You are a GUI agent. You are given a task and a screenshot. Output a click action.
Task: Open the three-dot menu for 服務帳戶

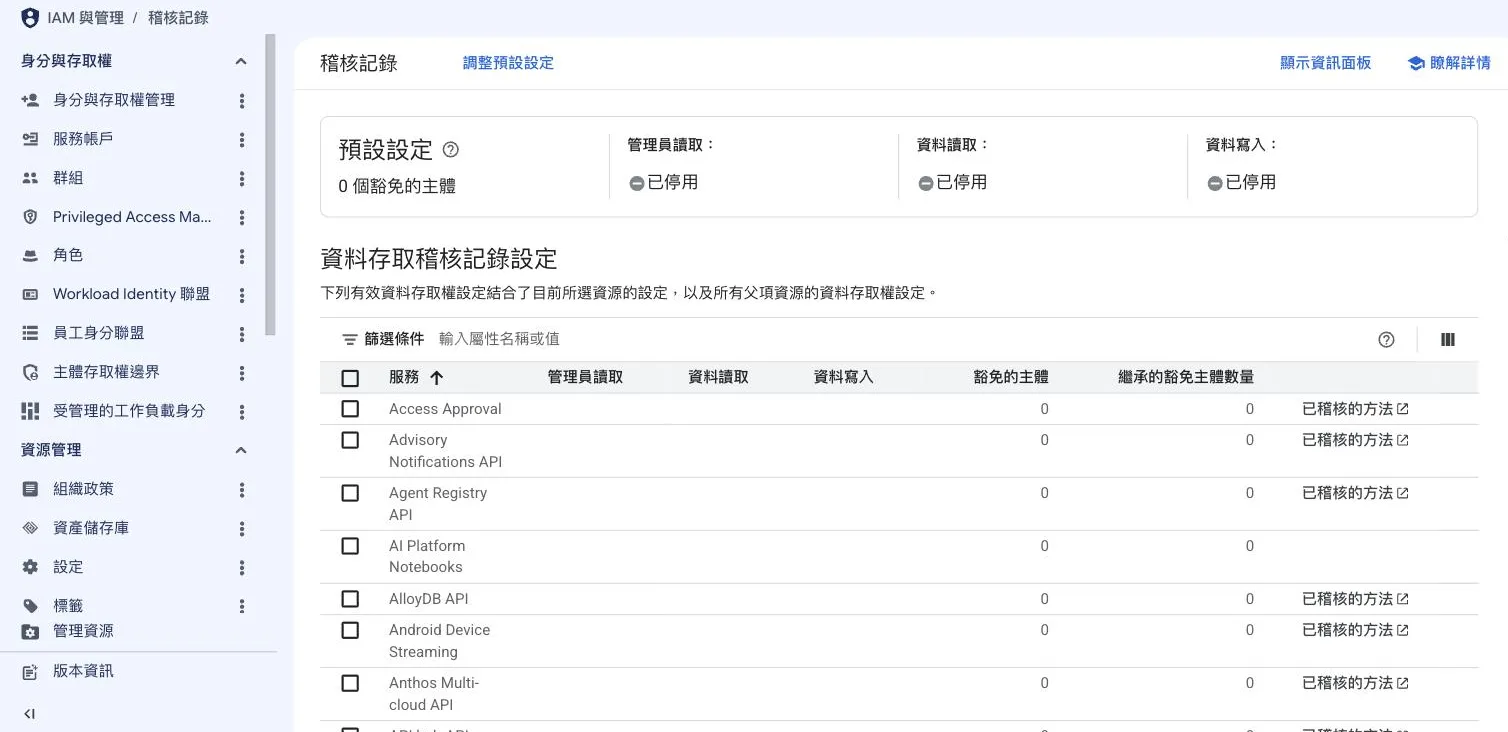pyautogui.click(x=241, y=139)
